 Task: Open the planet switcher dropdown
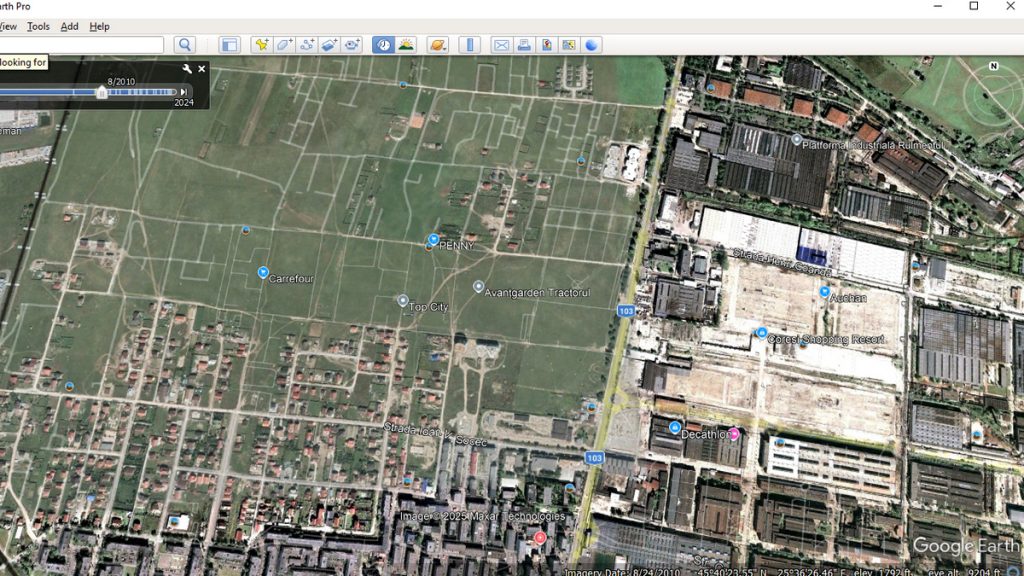pos(438,44)
